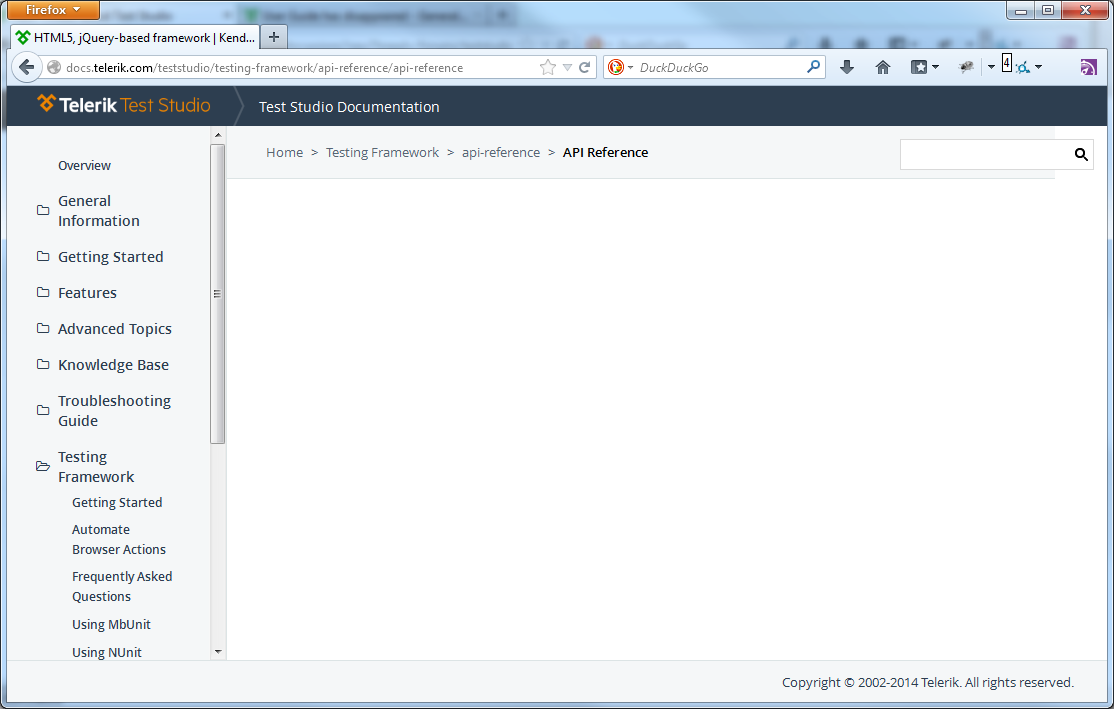The height and width of the screenshot is (709, 1114).
Task: Collapse the open Testing Framework folder icon
Action: (43, 467)
